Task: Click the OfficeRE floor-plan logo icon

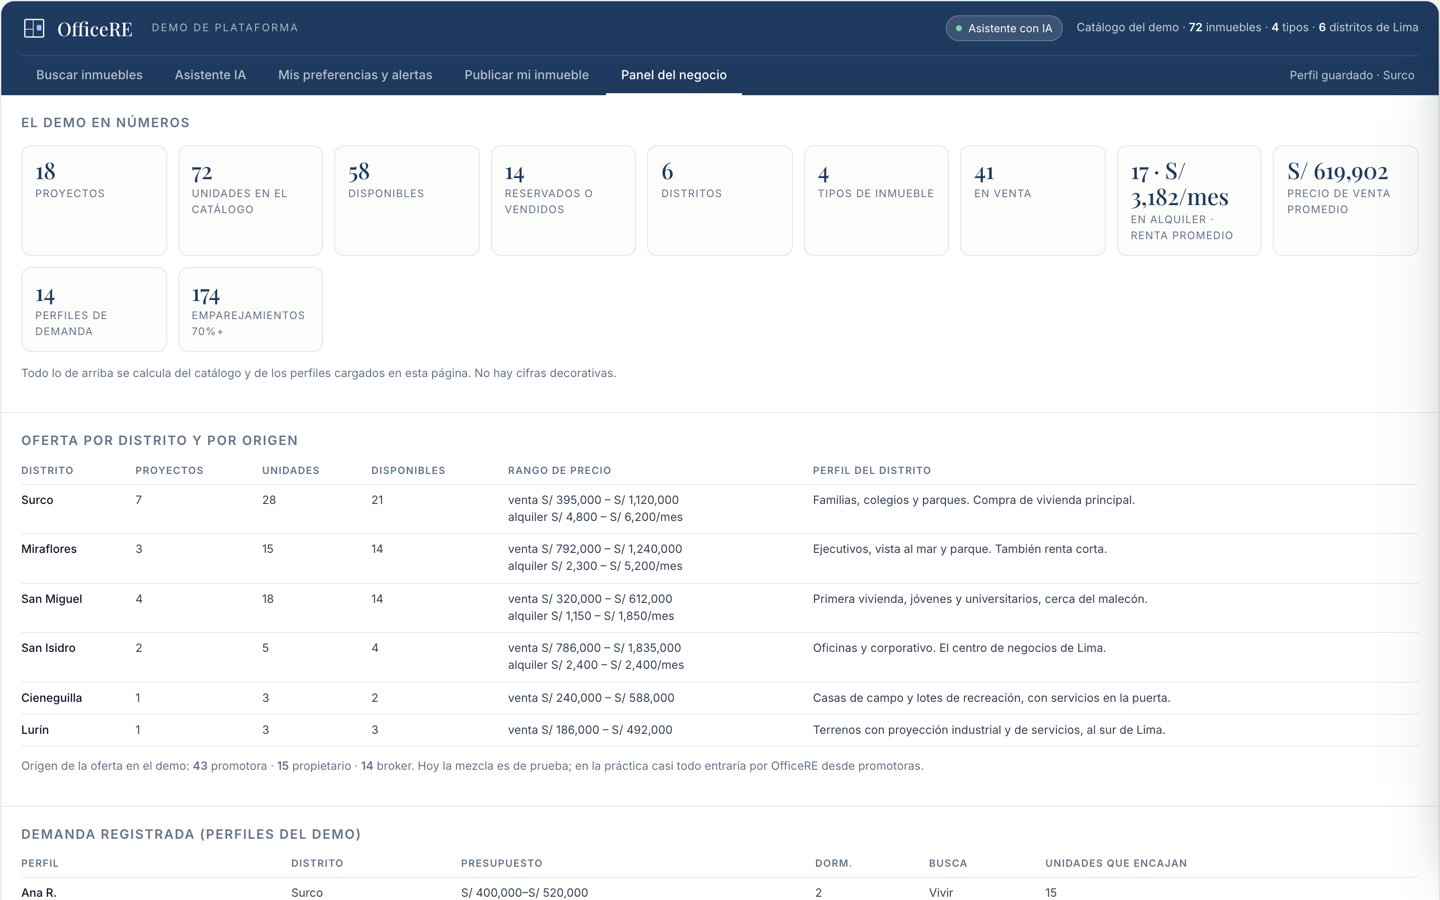Action: [34, 28]
